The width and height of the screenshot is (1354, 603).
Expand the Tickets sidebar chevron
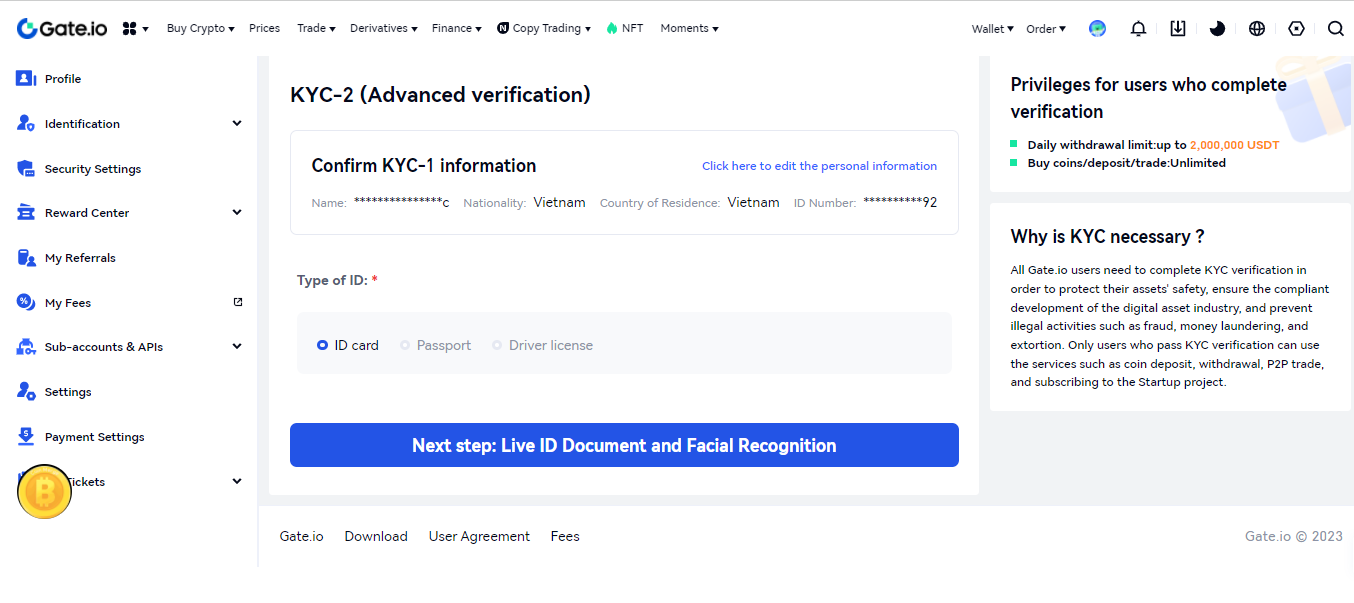(x=237, y=481)
